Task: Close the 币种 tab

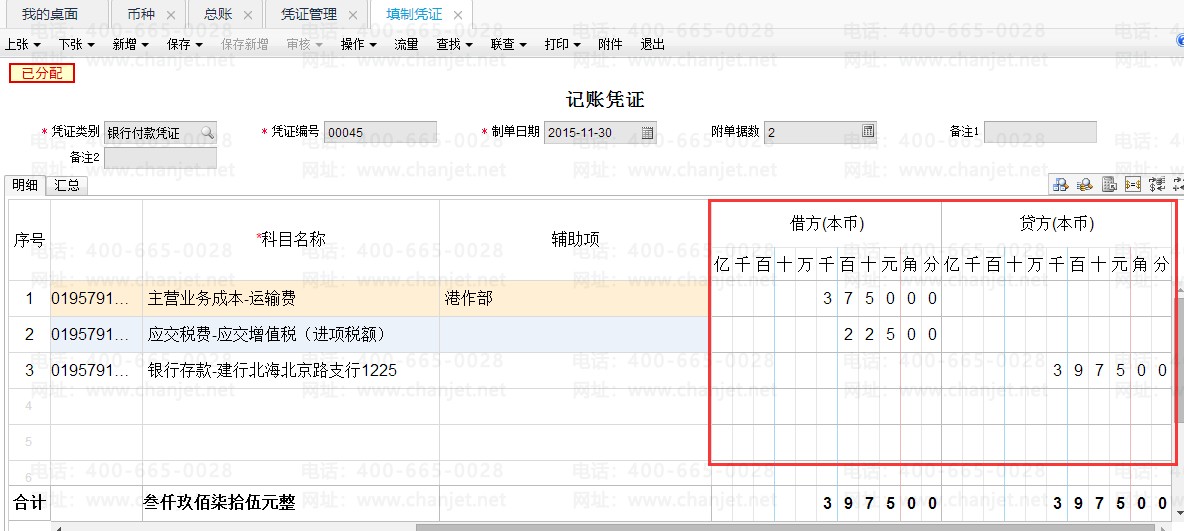Action: click(x=170, y=15)
